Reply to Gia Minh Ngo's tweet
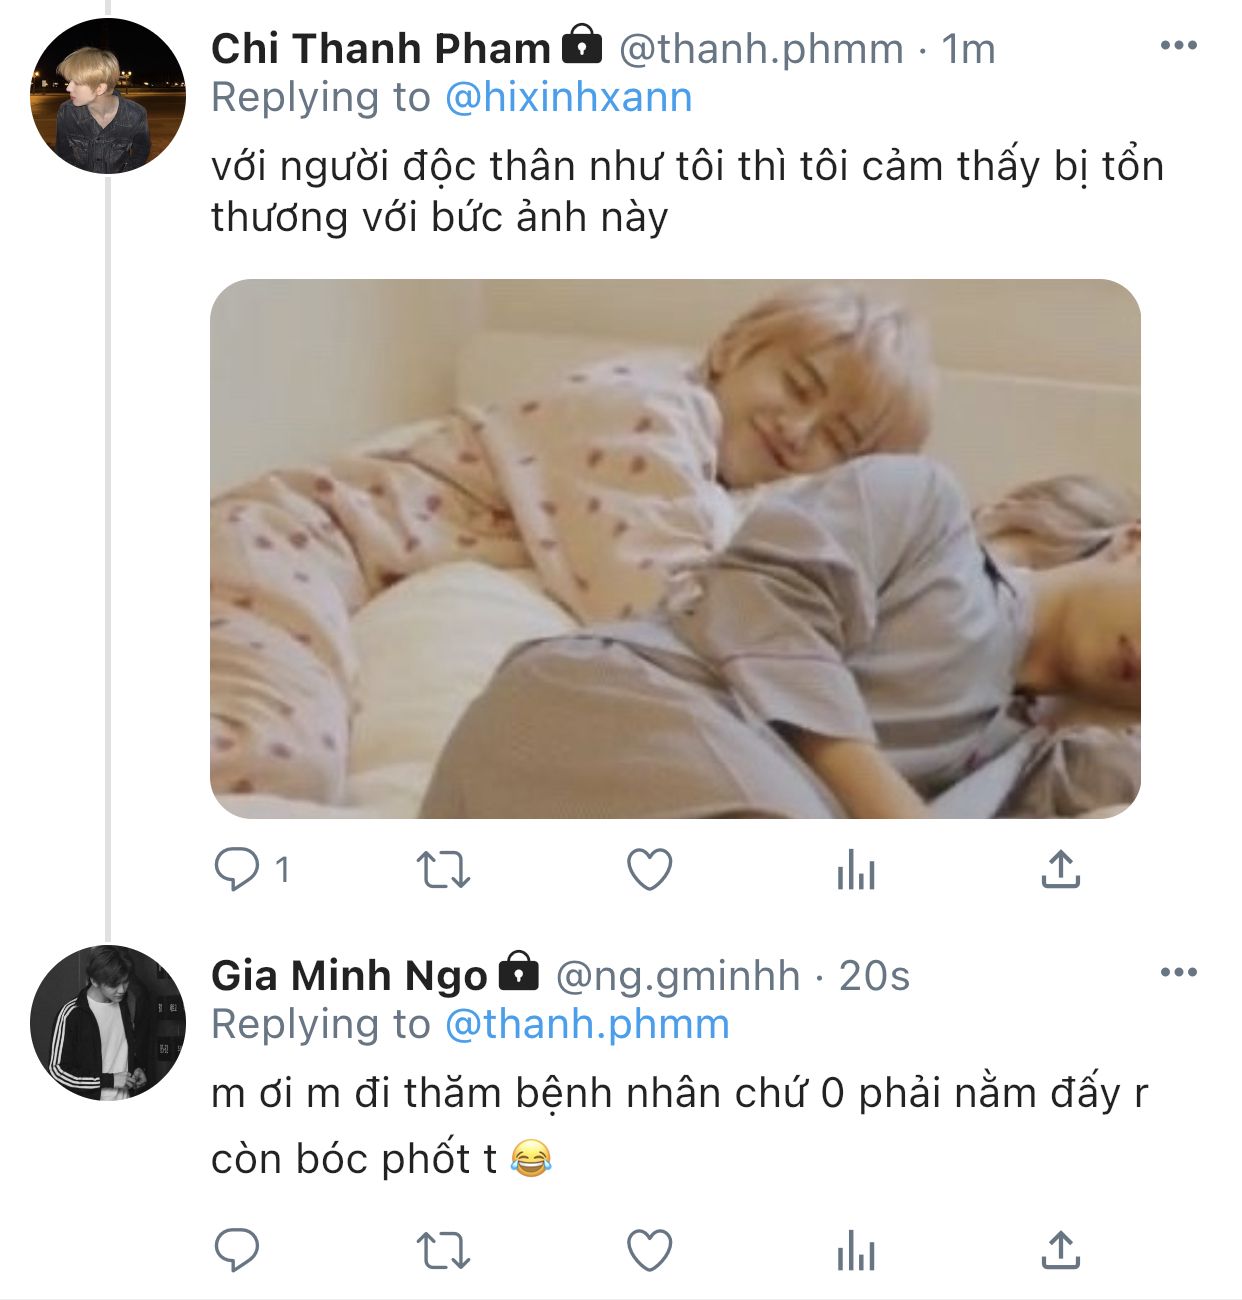 click(x=237, y=1250)
